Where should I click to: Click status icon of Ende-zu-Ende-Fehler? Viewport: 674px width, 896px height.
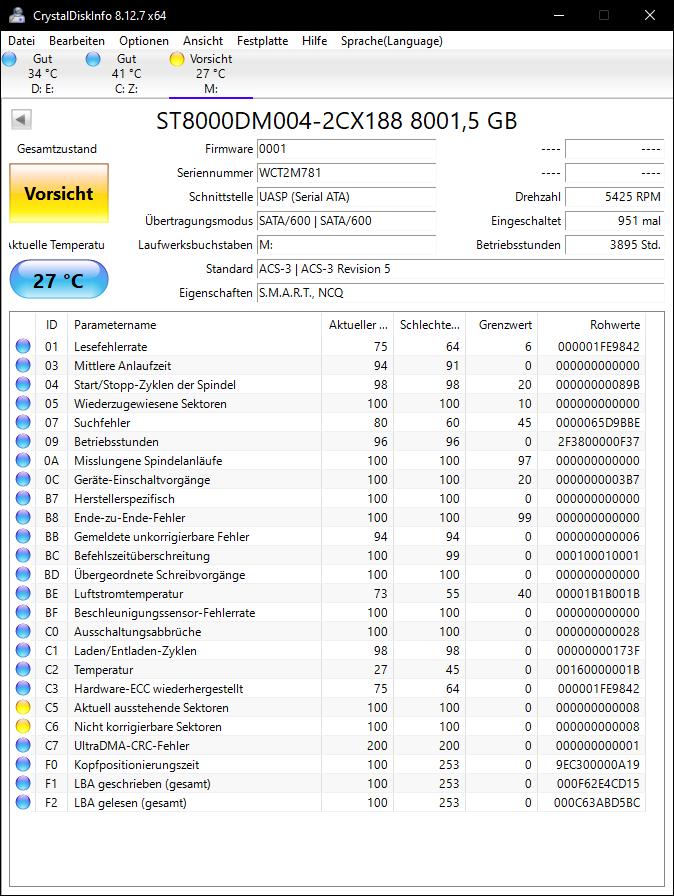pos(23,517)
